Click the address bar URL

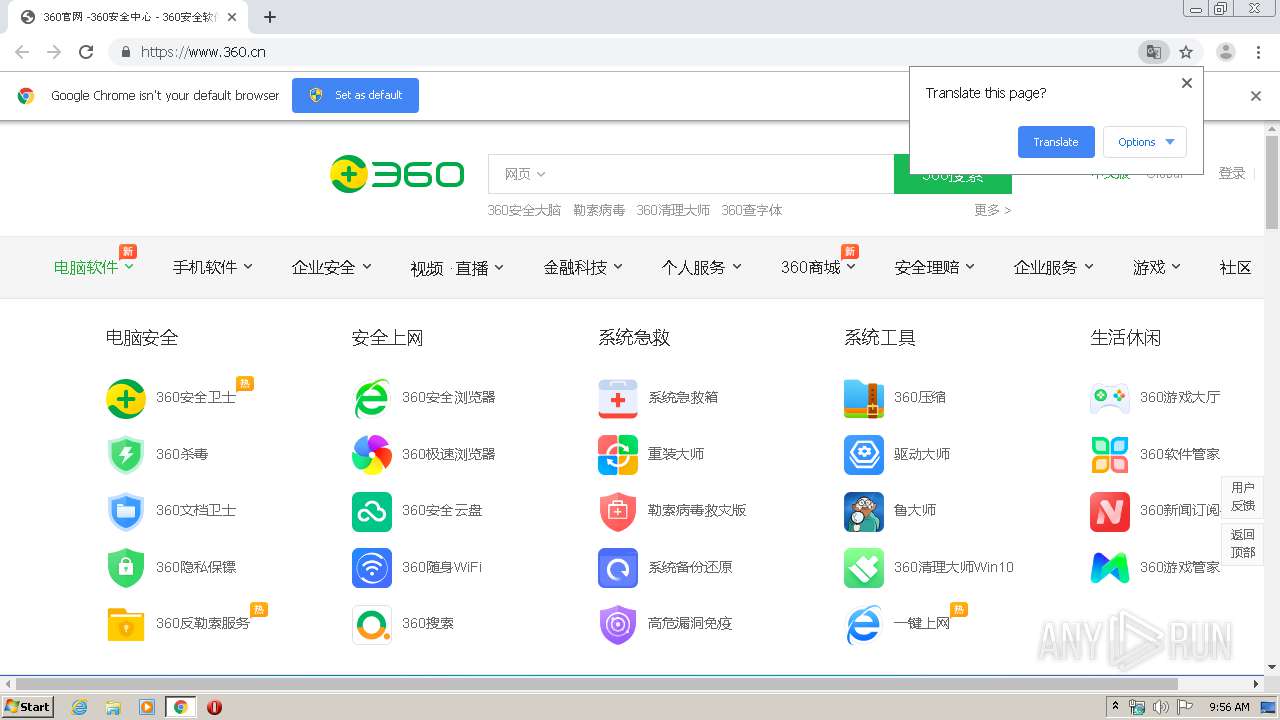tap(203, 52)
